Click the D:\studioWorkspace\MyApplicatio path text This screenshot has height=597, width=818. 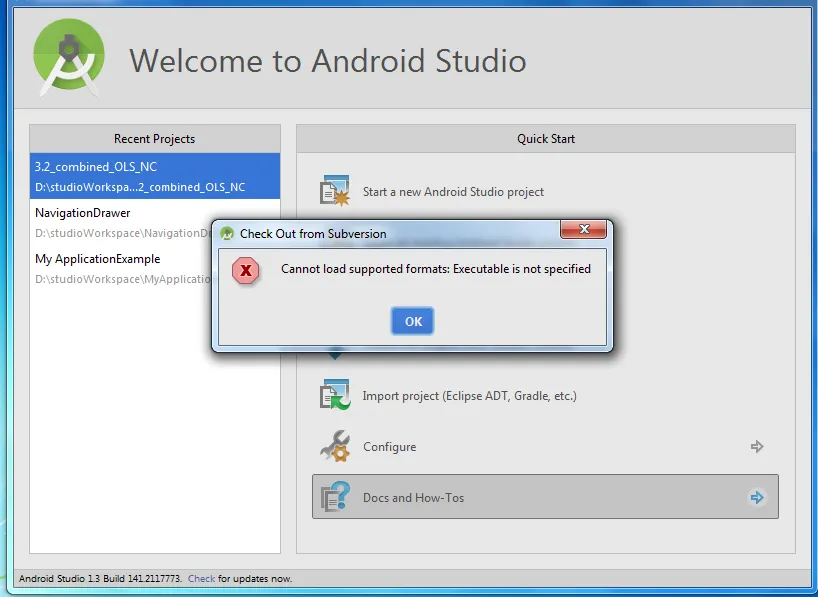[x=123, y=279]
